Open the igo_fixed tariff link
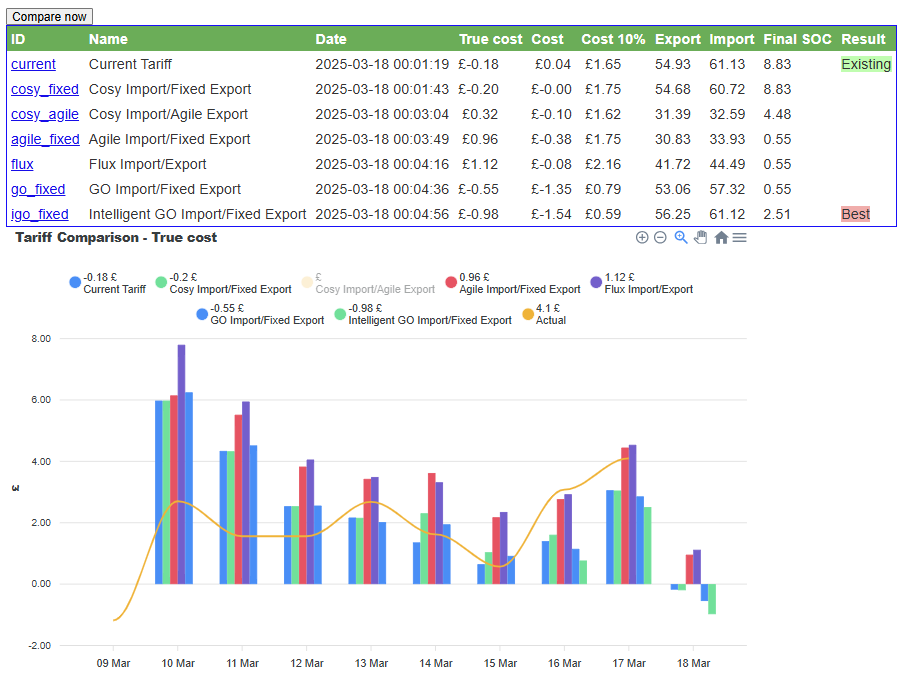This screenshot has width=913, height=689. (40, 214)
